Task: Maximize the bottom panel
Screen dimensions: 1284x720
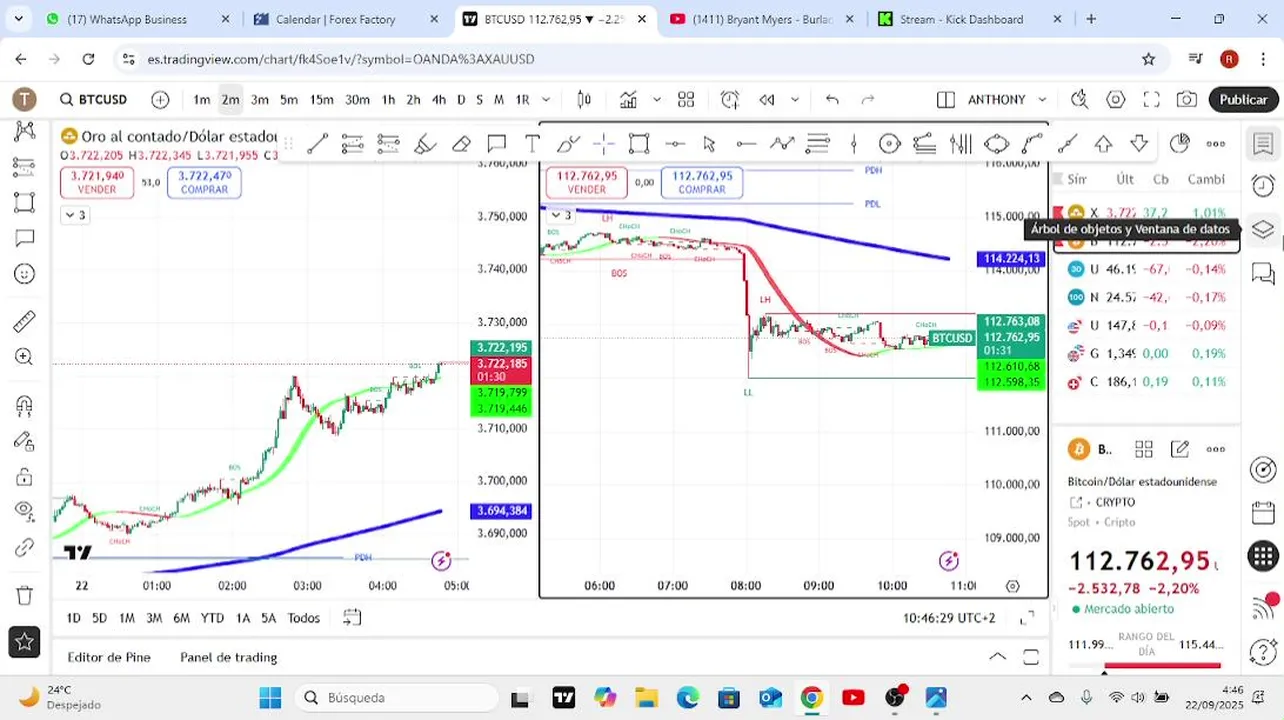Action: (1031, 657)
